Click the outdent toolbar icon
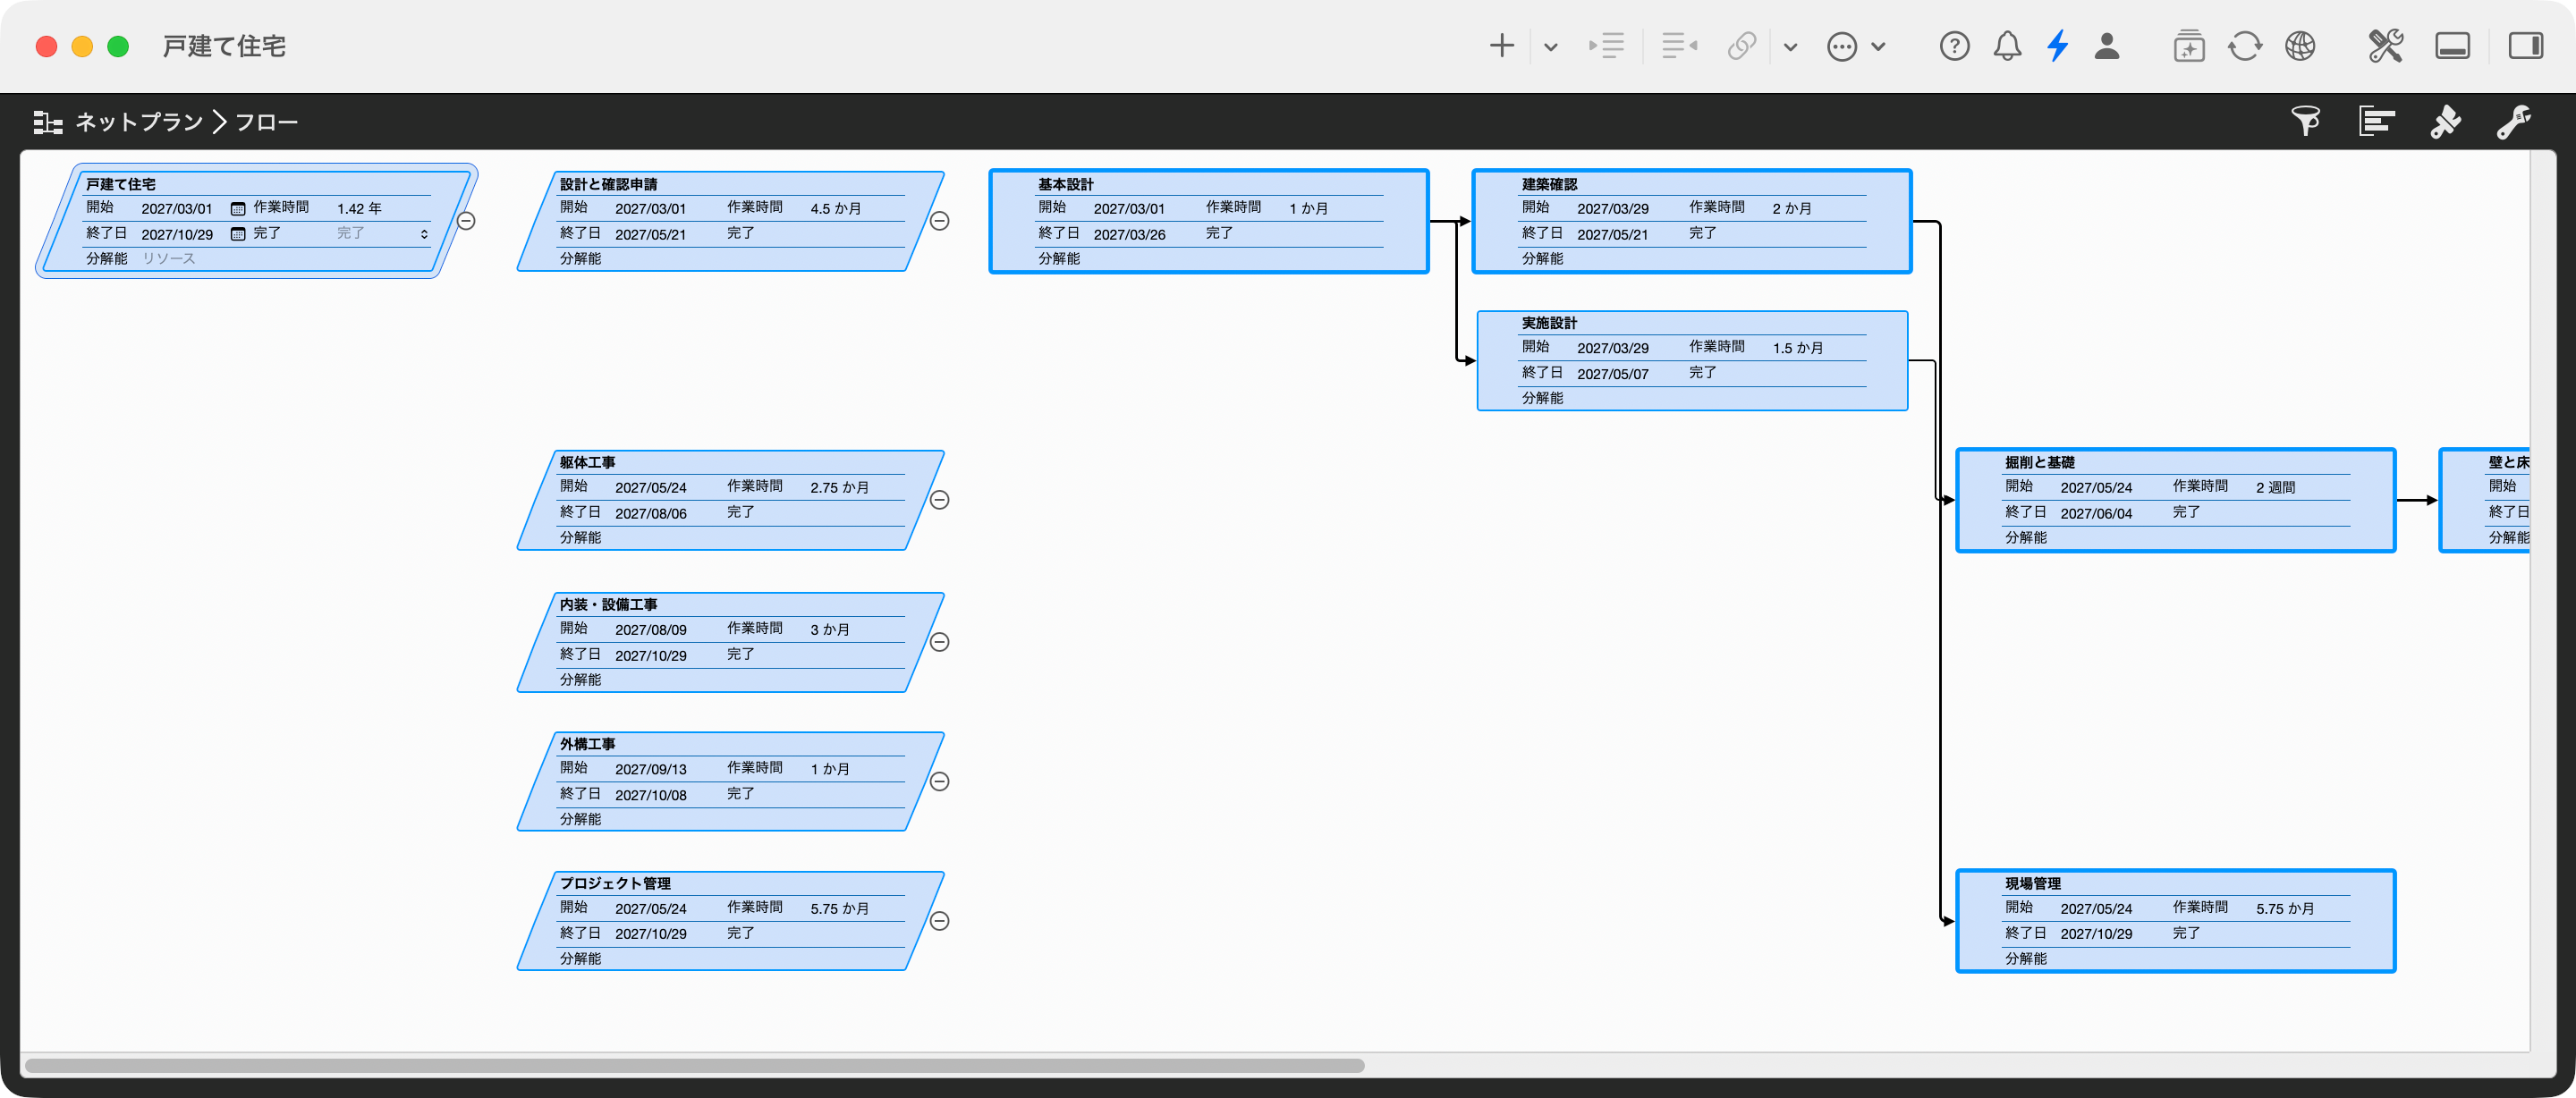The height and width of the screenshot is (1098, 2576). point(1679,46)
